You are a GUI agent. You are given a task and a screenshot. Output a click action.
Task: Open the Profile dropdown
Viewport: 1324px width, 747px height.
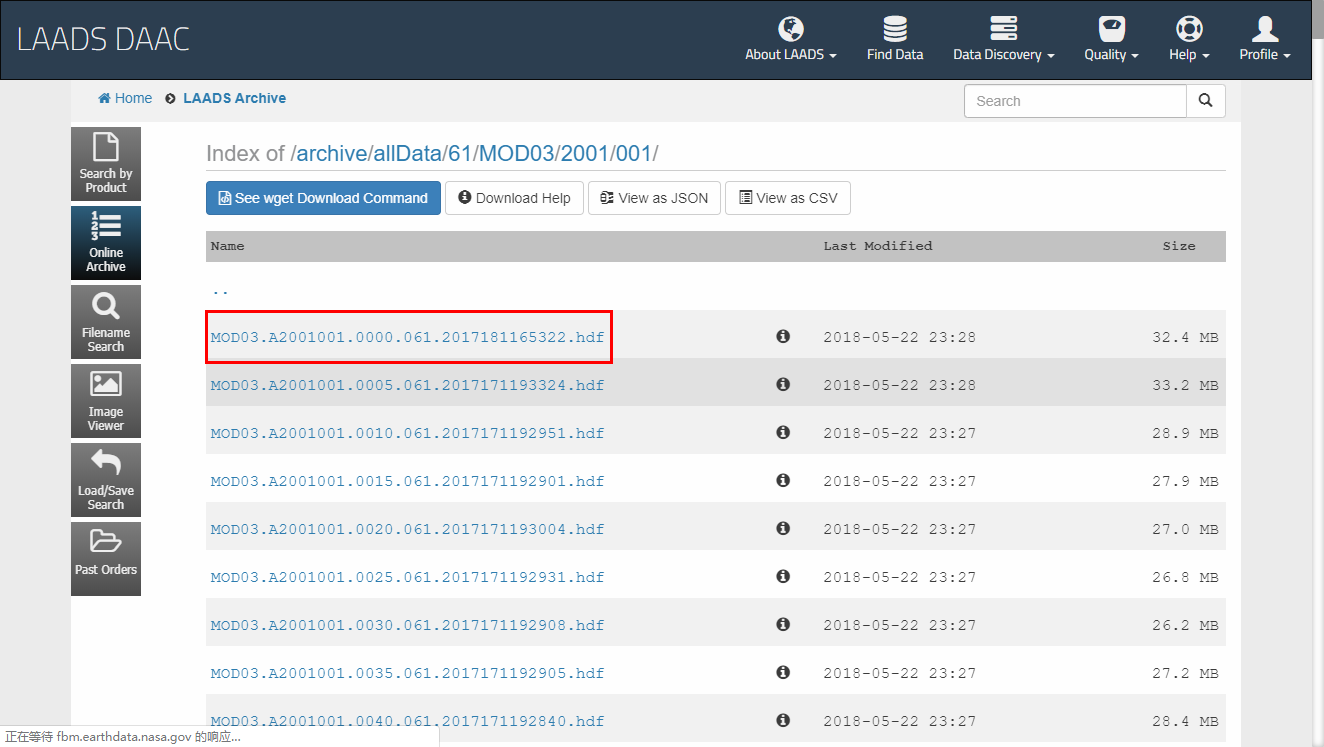pyautogui.click(x=1265, y=40)
